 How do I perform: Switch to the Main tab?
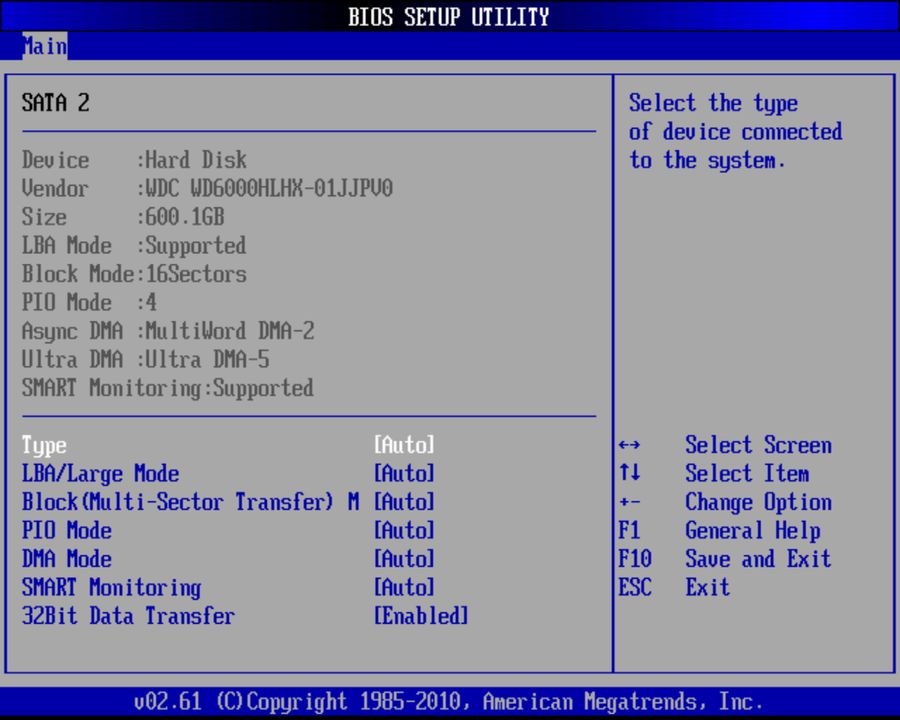tap(44, 46)
